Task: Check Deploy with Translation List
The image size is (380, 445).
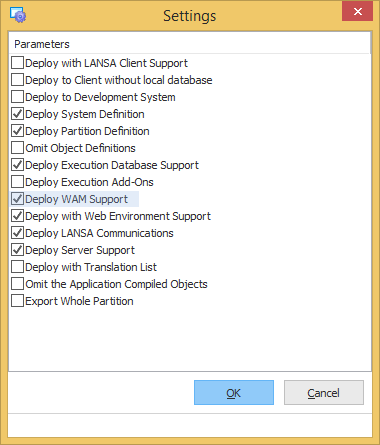Action: click(17, 267)
